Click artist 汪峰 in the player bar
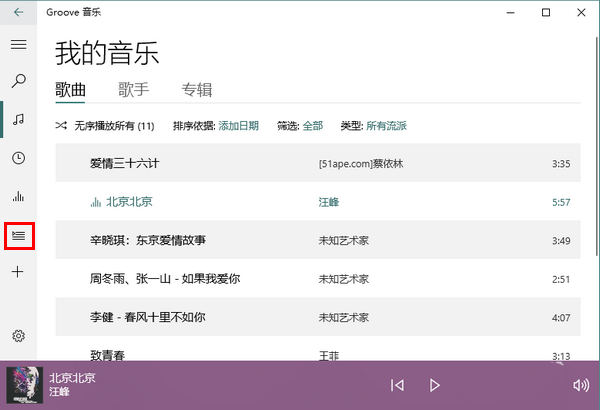Image resolution: width=600 pixels, height=410 pixels. [59, 392]
